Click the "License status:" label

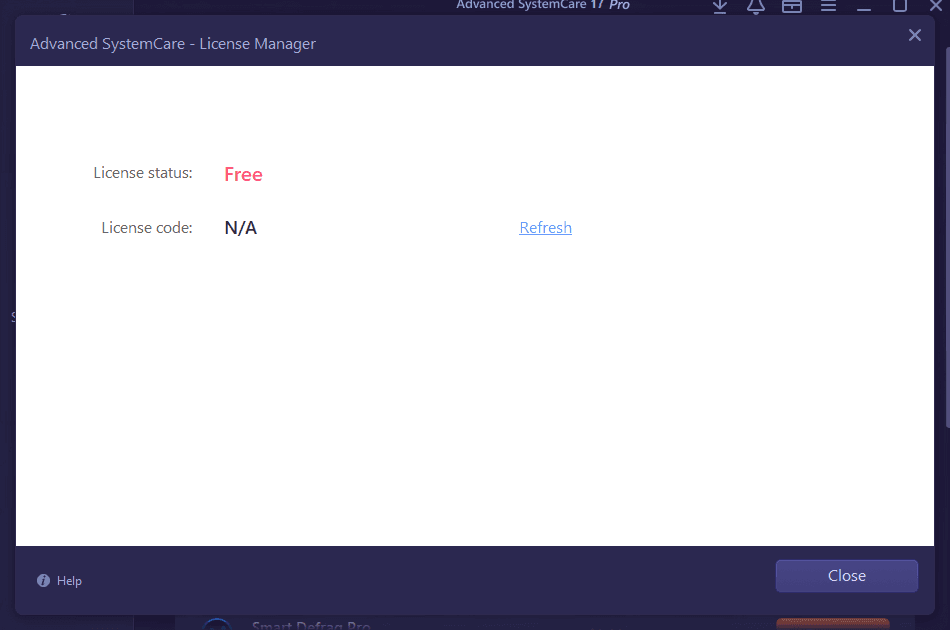pos(142,173)
